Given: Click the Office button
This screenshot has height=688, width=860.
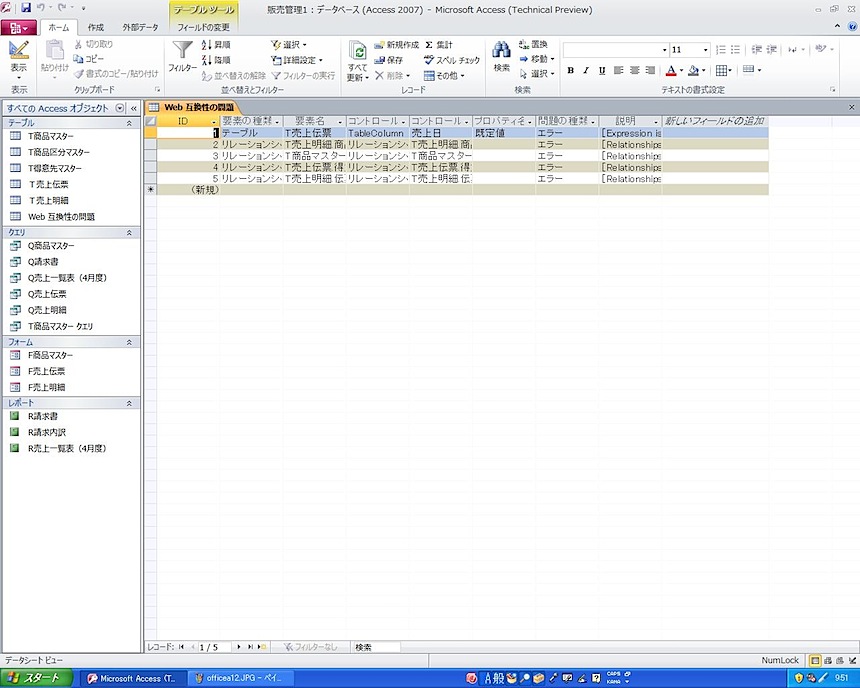Looking at the screenshot, I should point(18,27).
